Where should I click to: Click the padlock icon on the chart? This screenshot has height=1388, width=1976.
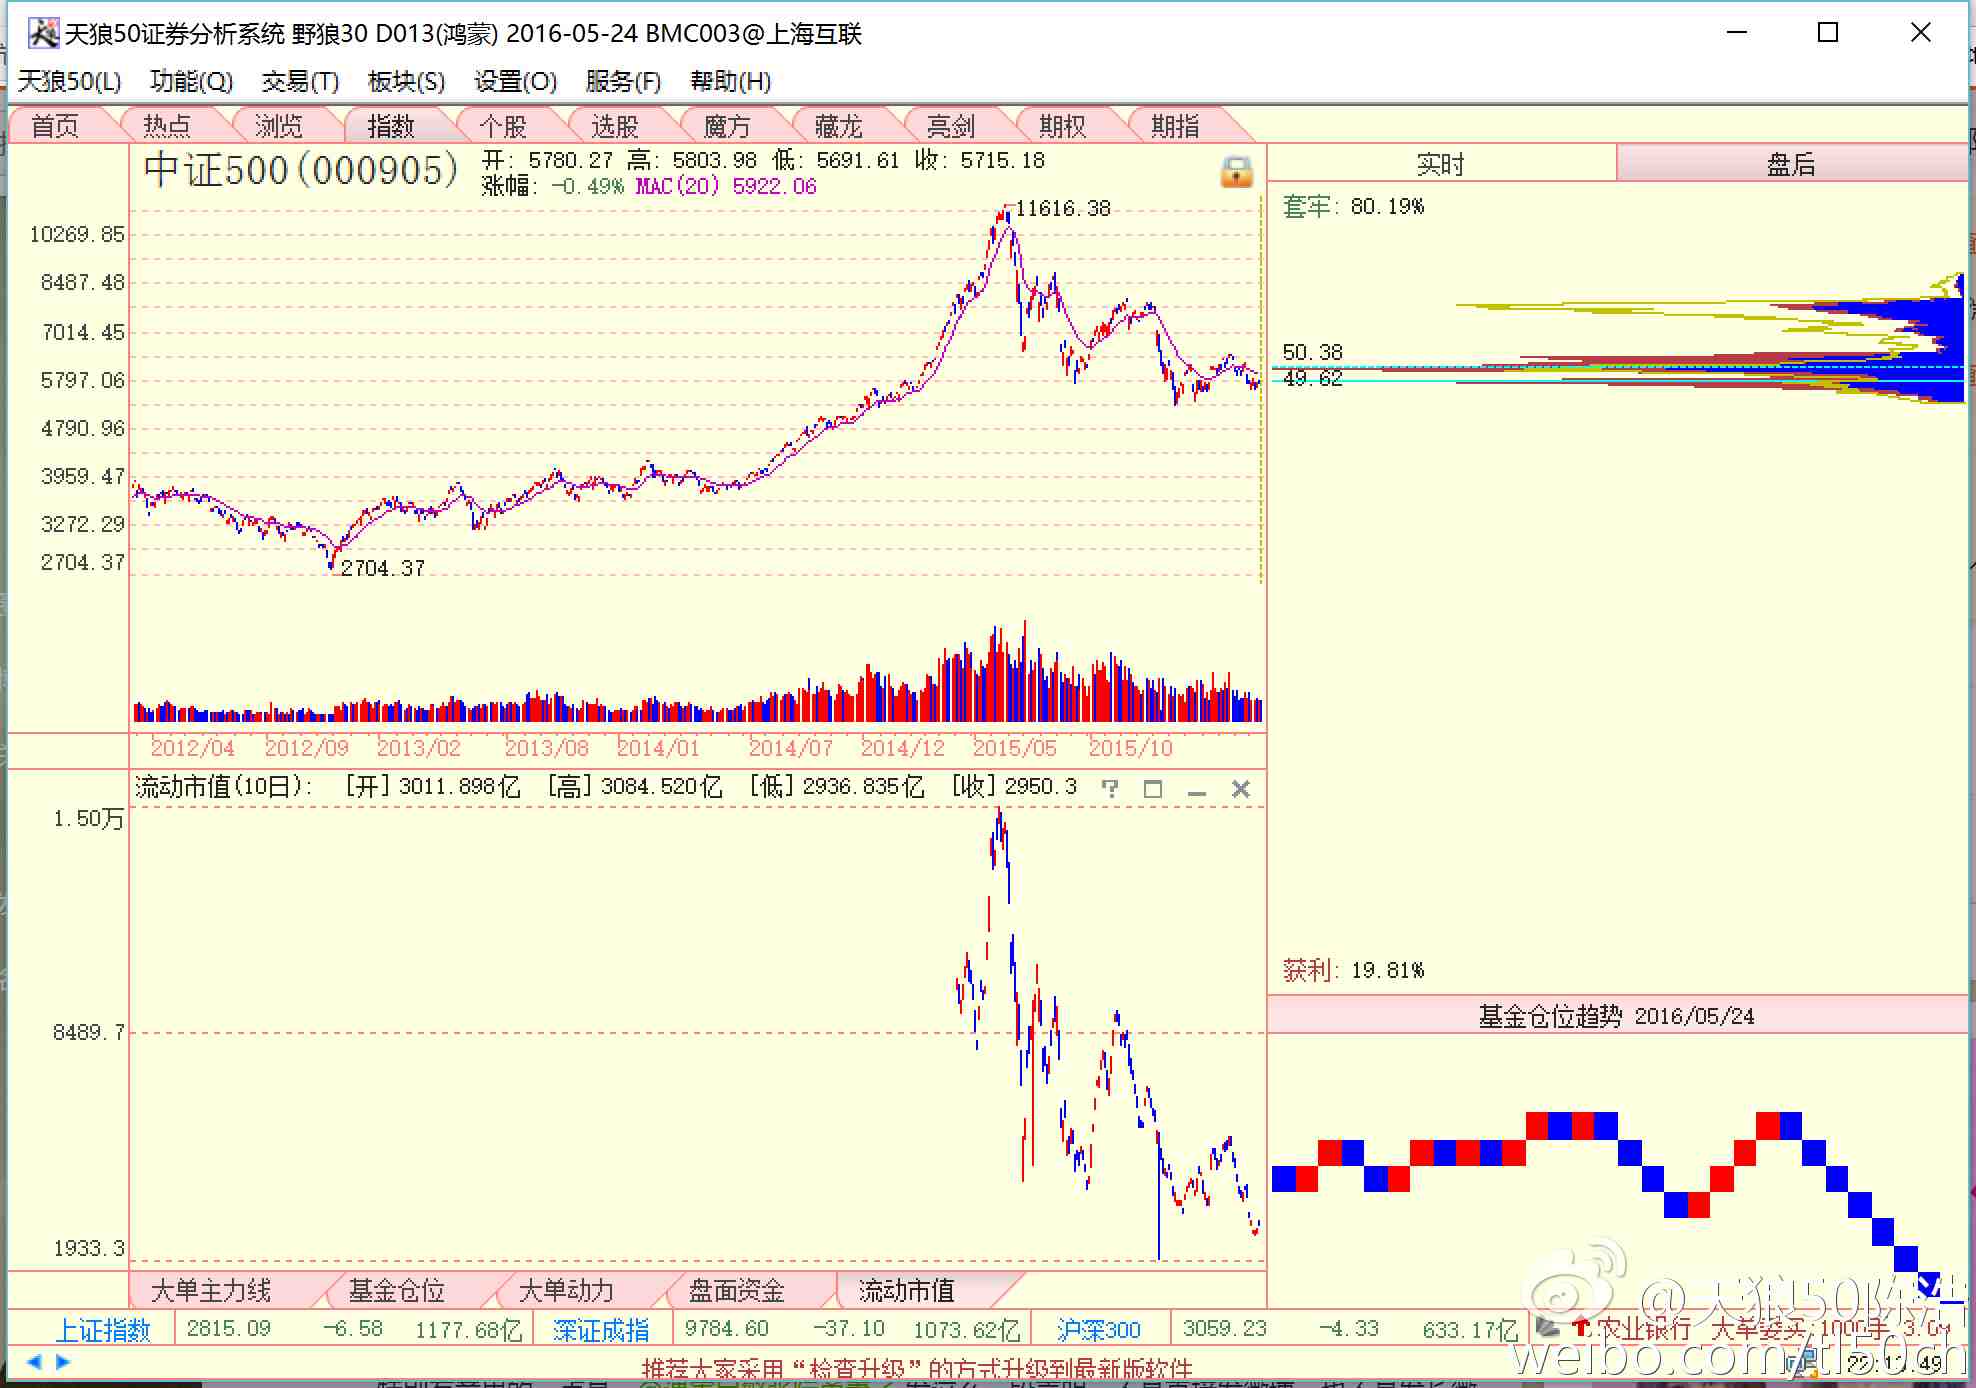pos(1236,172)
